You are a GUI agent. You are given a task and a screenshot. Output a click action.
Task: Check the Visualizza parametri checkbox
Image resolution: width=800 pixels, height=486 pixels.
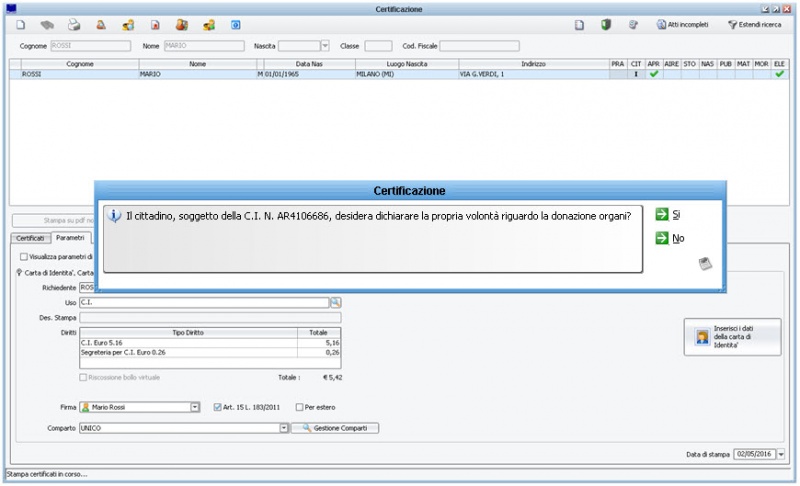(x=24, y=257)
